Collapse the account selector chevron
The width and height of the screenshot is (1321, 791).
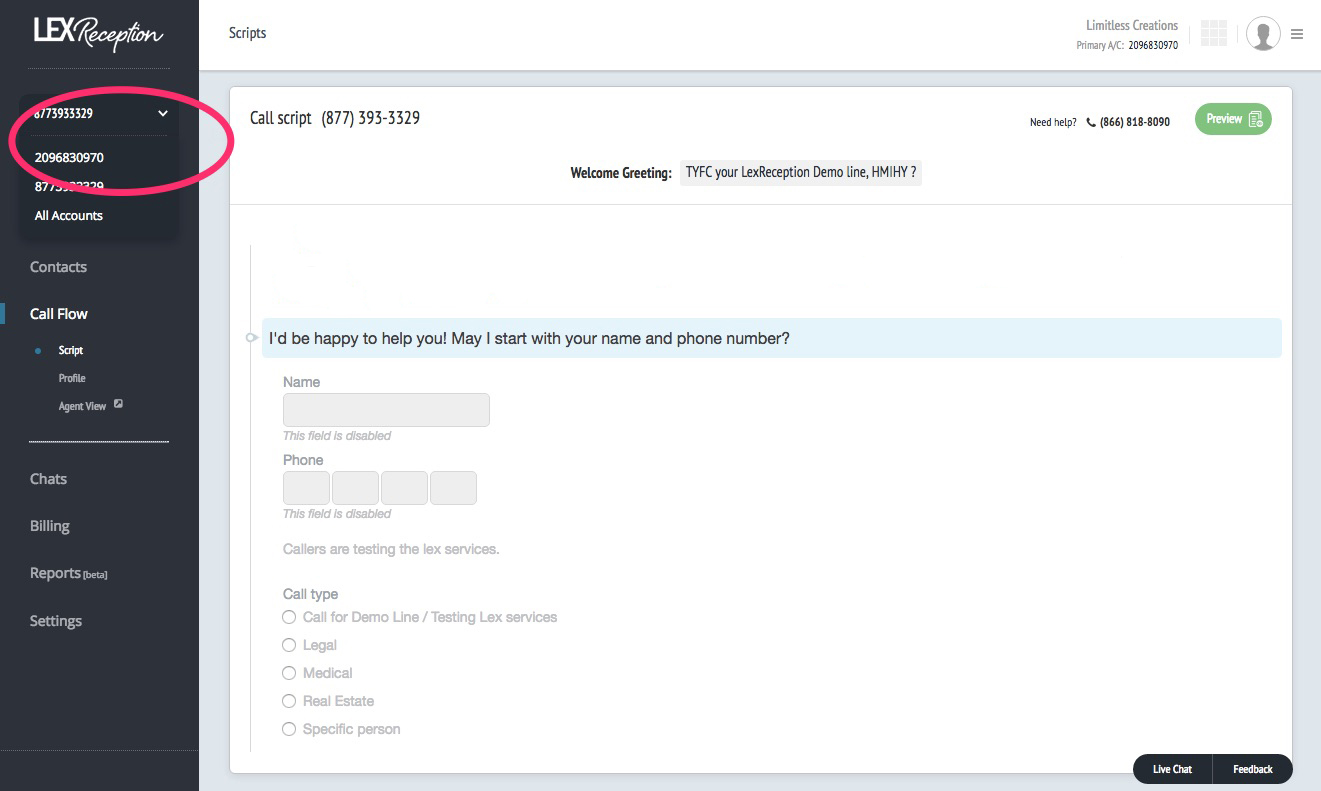click(163, 114)
